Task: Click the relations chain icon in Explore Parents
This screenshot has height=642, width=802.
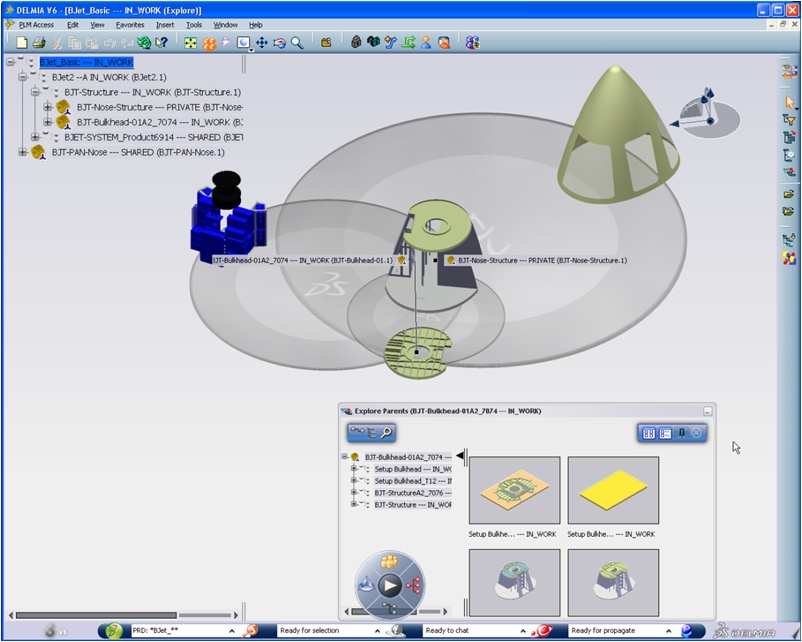Action: 357,432
